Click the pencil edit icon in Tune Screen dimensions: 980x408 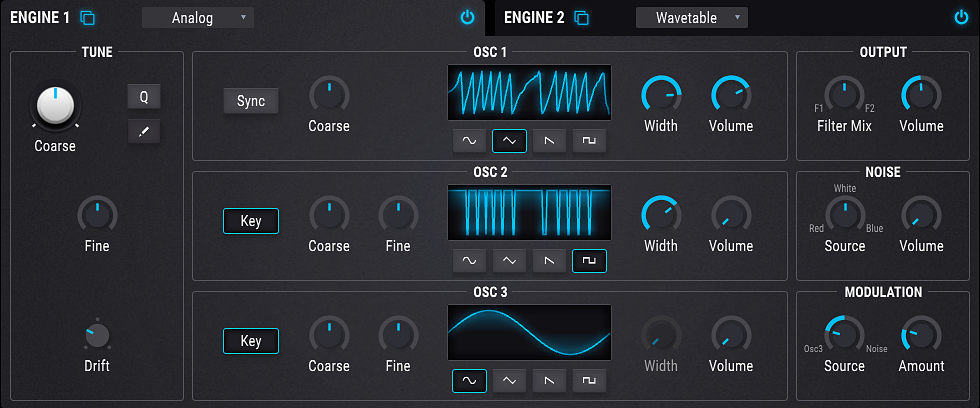pyautogui.click(x=144, y=132)
